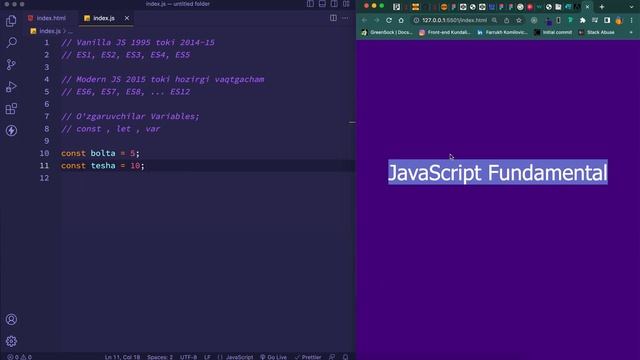Click the zoom magnifier in the address bar
Image resolution: width=640 pixels, height=360 pixels.
tap(494, 20)
